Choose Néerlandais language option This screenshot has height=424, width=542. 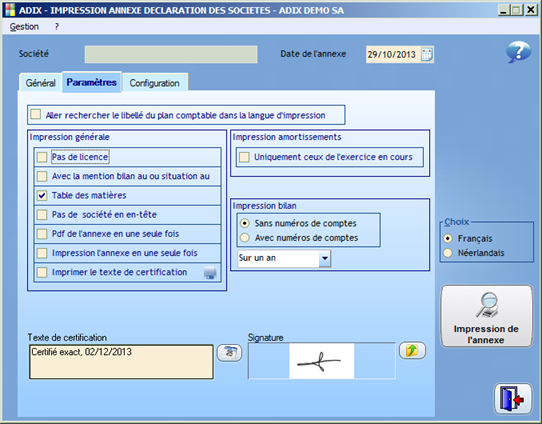448,253
